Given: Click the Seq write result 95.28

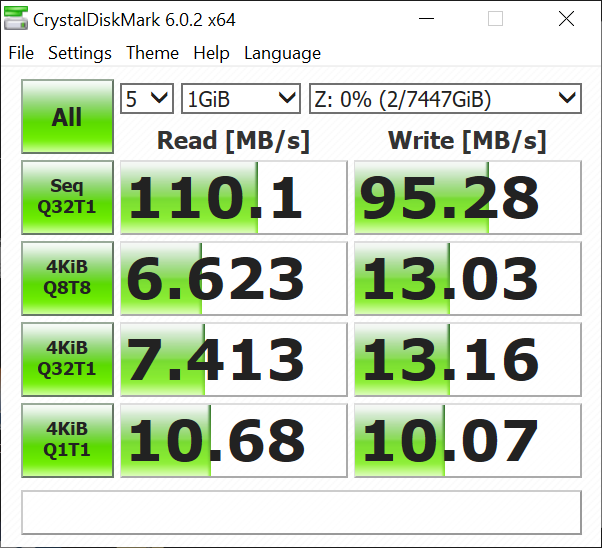Looking at the screenshot, I should 468,197.
